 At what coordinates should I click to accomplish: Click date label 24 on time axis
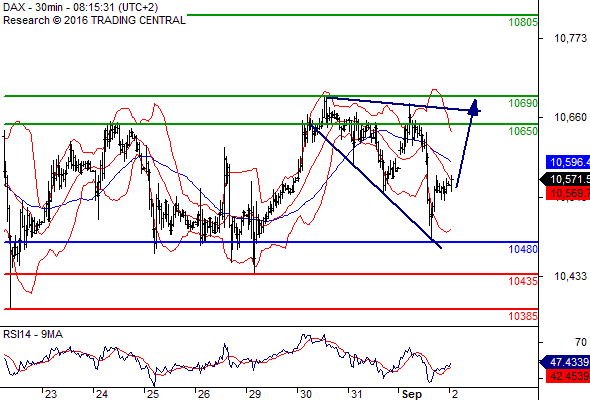102,394
